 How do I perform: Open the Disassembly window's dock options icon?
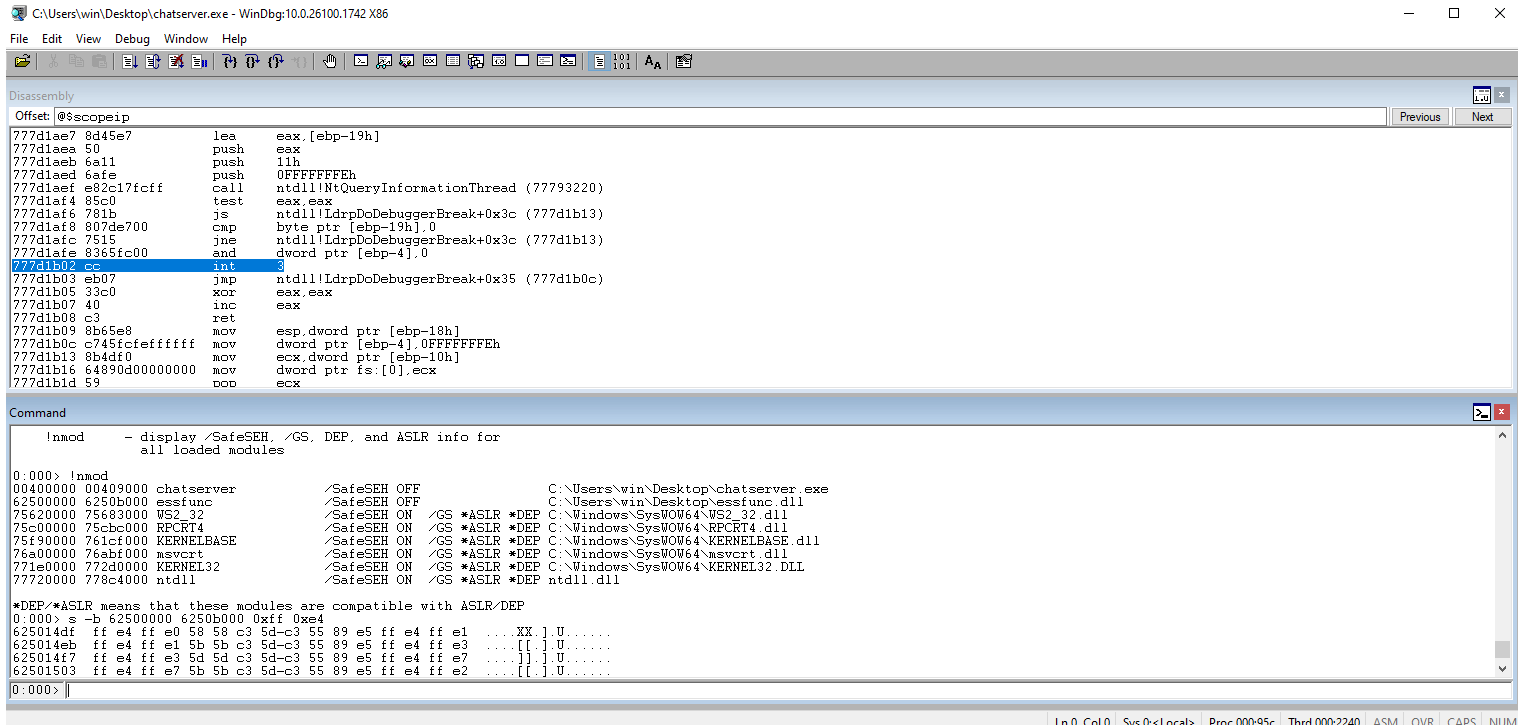tap(1481, 95)
